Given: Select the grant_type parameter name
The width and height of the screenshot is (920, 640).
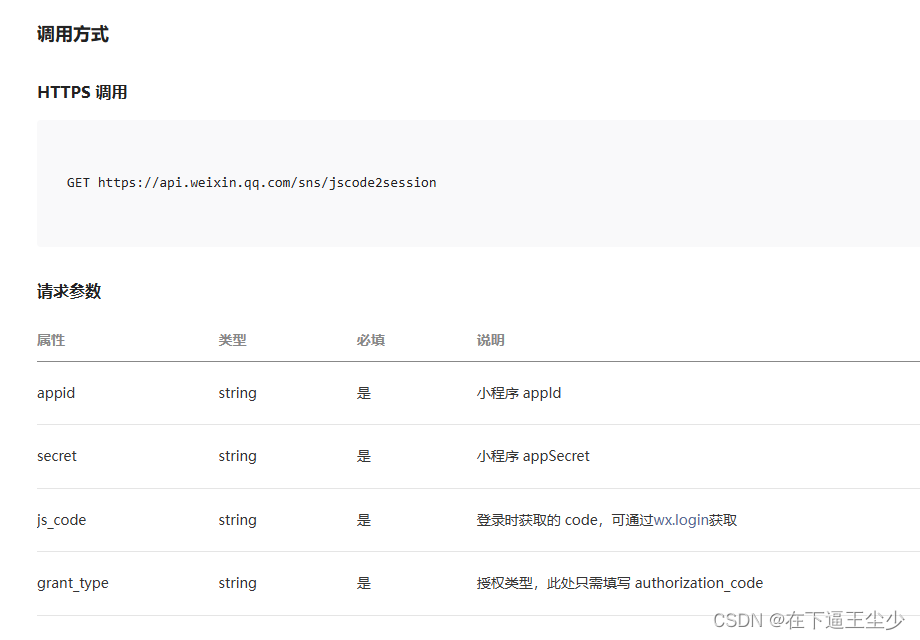Looking at the screenshot, I should (72, 582).
